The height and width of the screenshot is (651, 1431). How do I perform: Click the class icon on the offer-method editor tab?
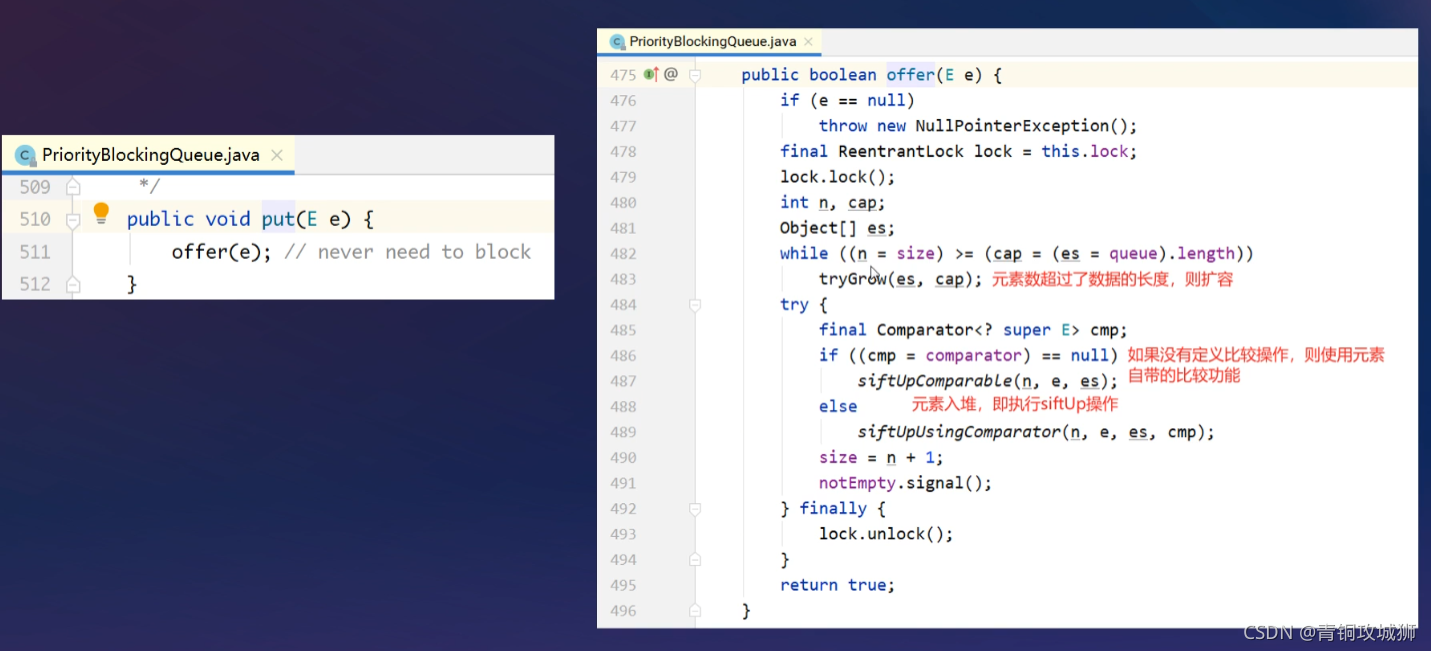pos(616,42)
